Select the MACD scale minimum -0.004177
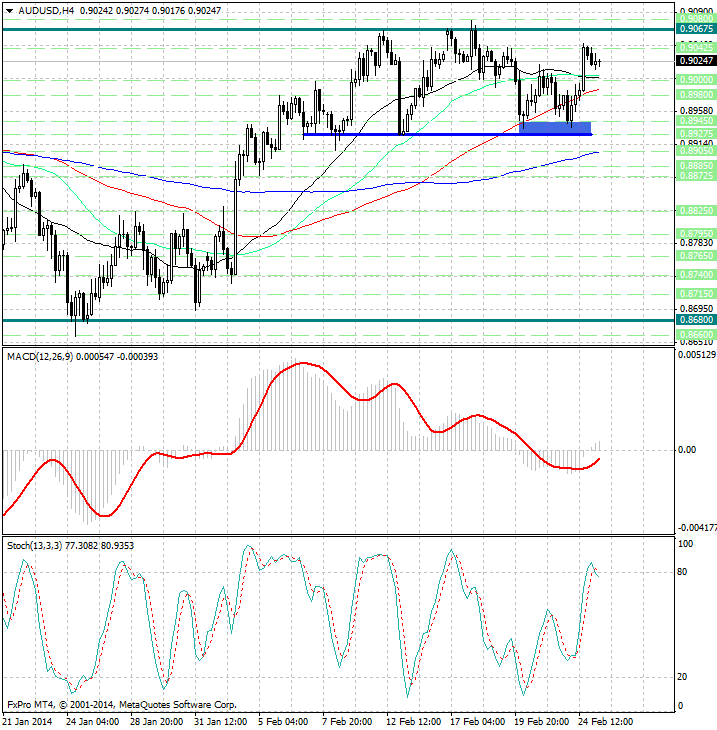Screen dimensions: 717x730 pos(697,527)
